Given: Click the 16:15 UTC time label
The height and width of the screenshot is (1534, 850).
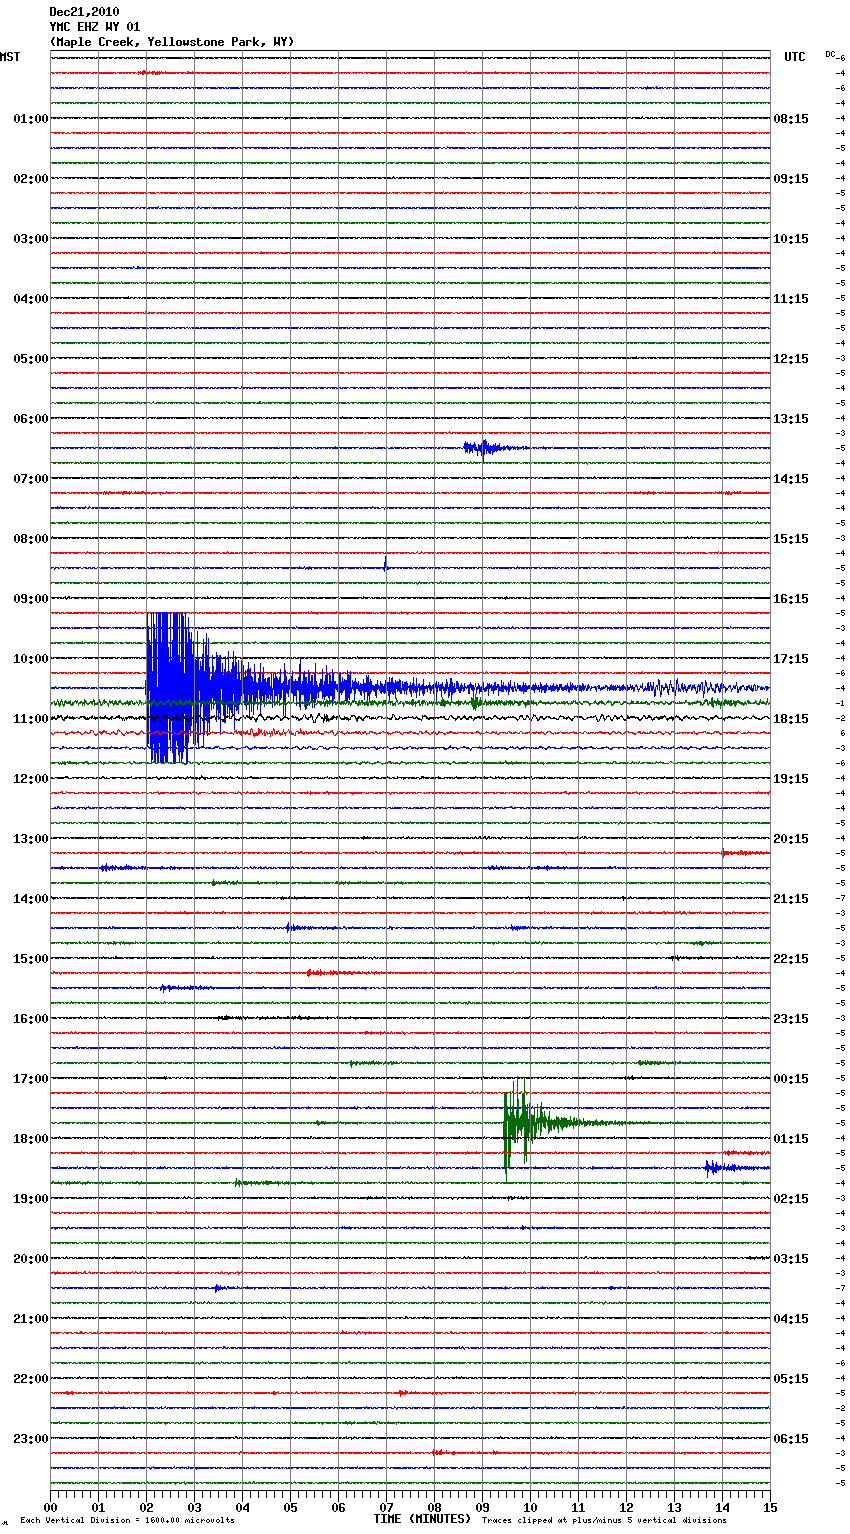Looking at the screenshot, I should point(791,599).
